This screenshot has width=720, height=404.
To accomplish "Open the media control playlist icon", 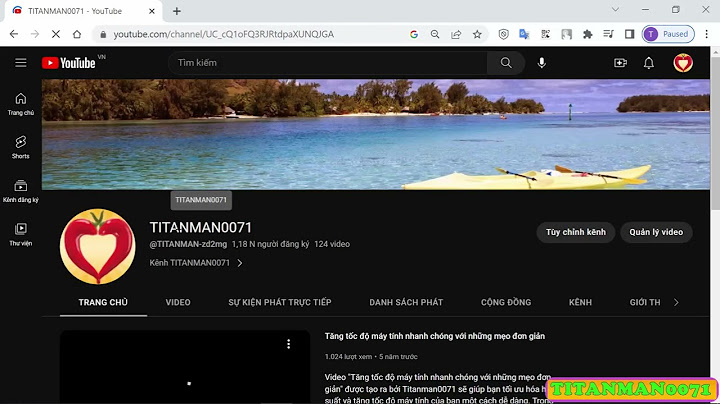I will tap(608, 34).
